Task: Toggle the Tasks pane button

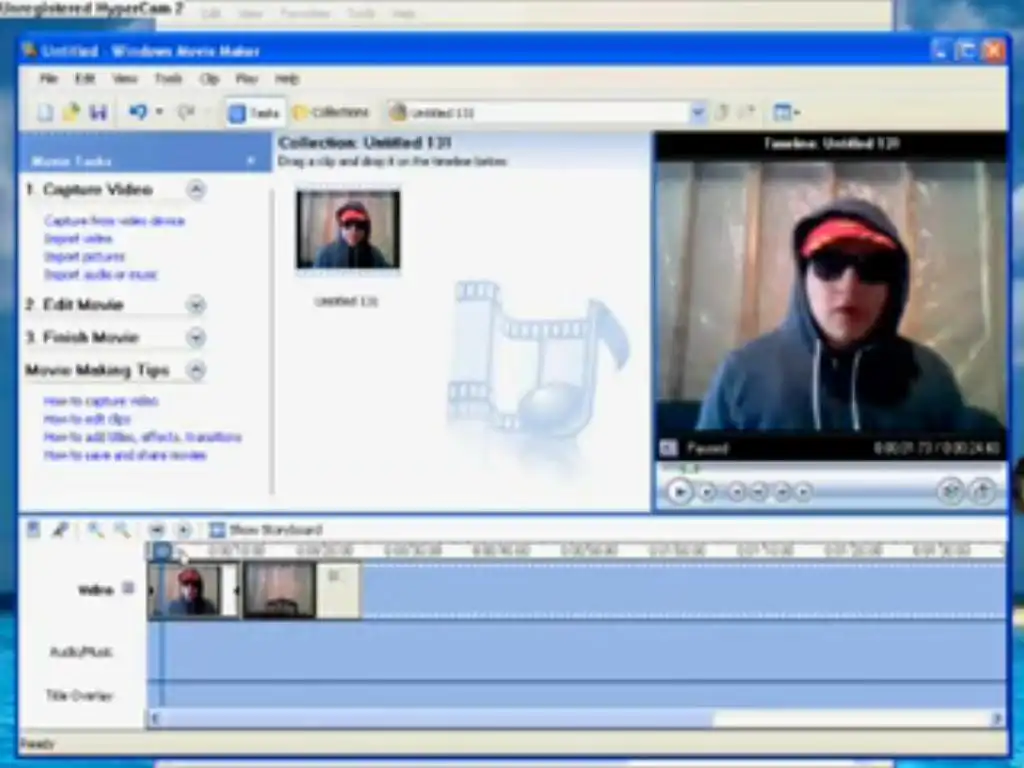Action: coord(255,113)
